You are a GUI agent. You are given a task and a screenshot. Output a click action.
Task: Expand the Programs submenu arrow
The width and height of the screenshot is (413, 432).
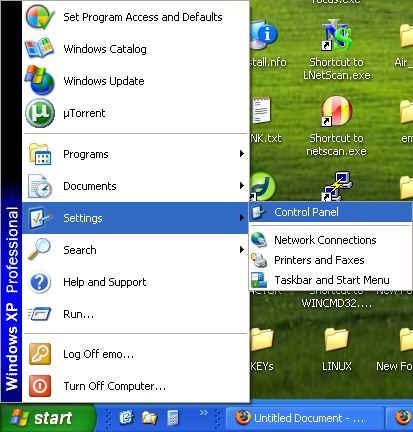pos(242,154)
